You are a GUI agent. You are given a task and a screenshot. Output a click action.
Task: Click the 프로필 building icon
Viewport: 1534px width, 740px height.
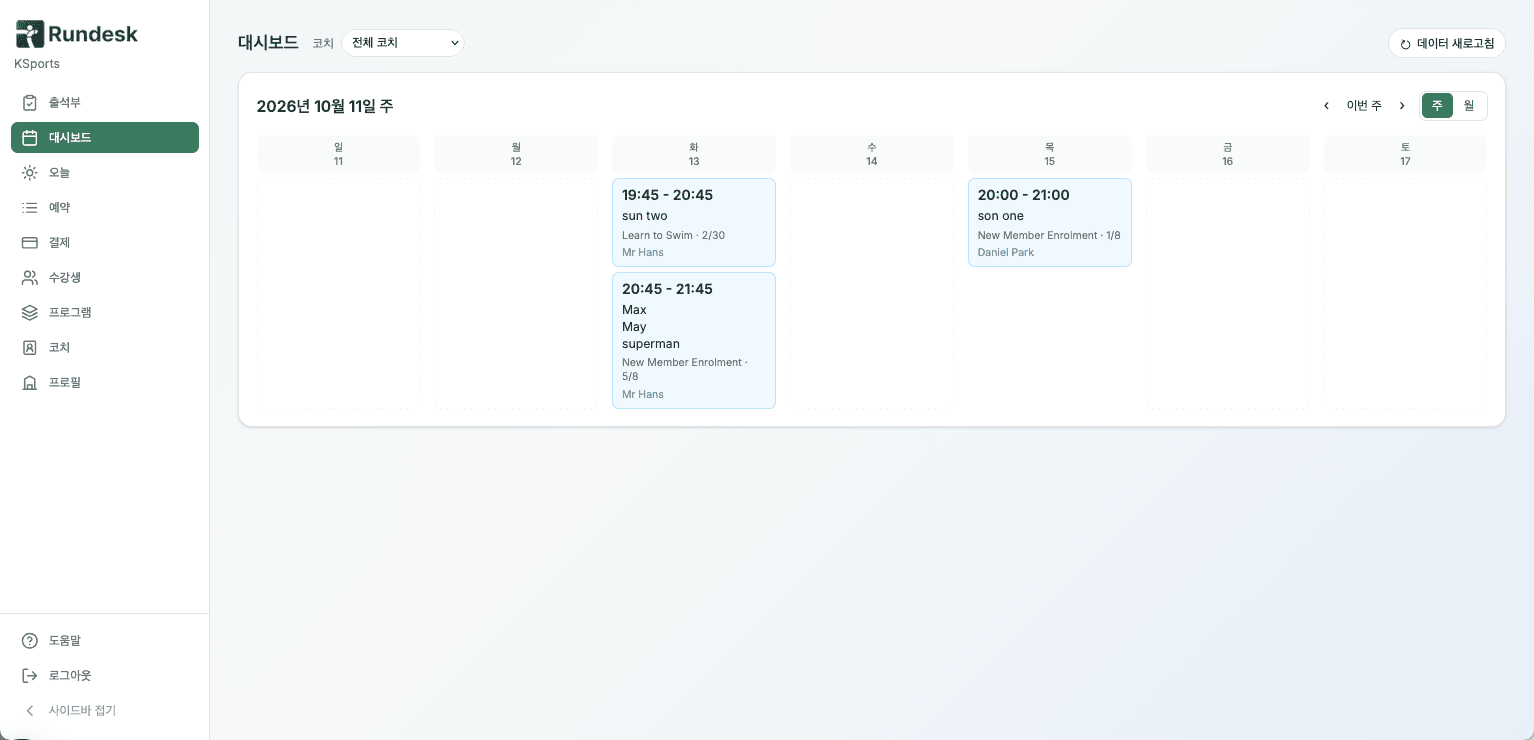pos(30,383)
